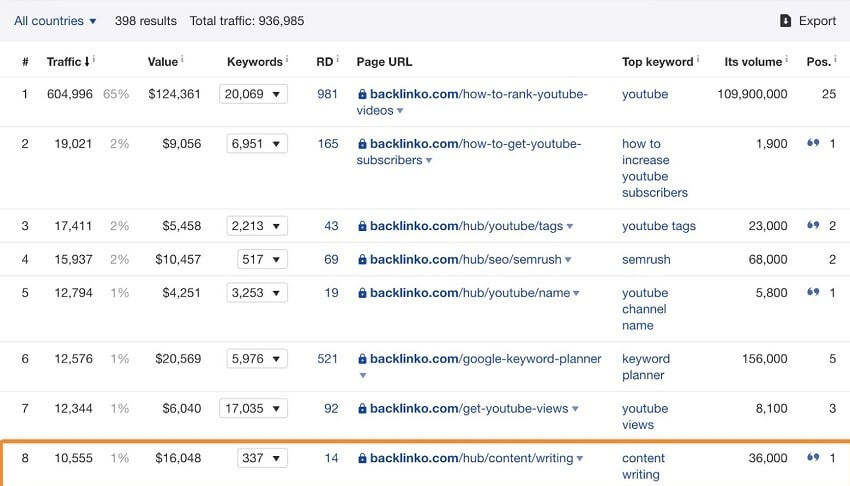The width and height of the screenshot is (850, 486).
Task: Click the Export icon button
Action: point(785,21)
